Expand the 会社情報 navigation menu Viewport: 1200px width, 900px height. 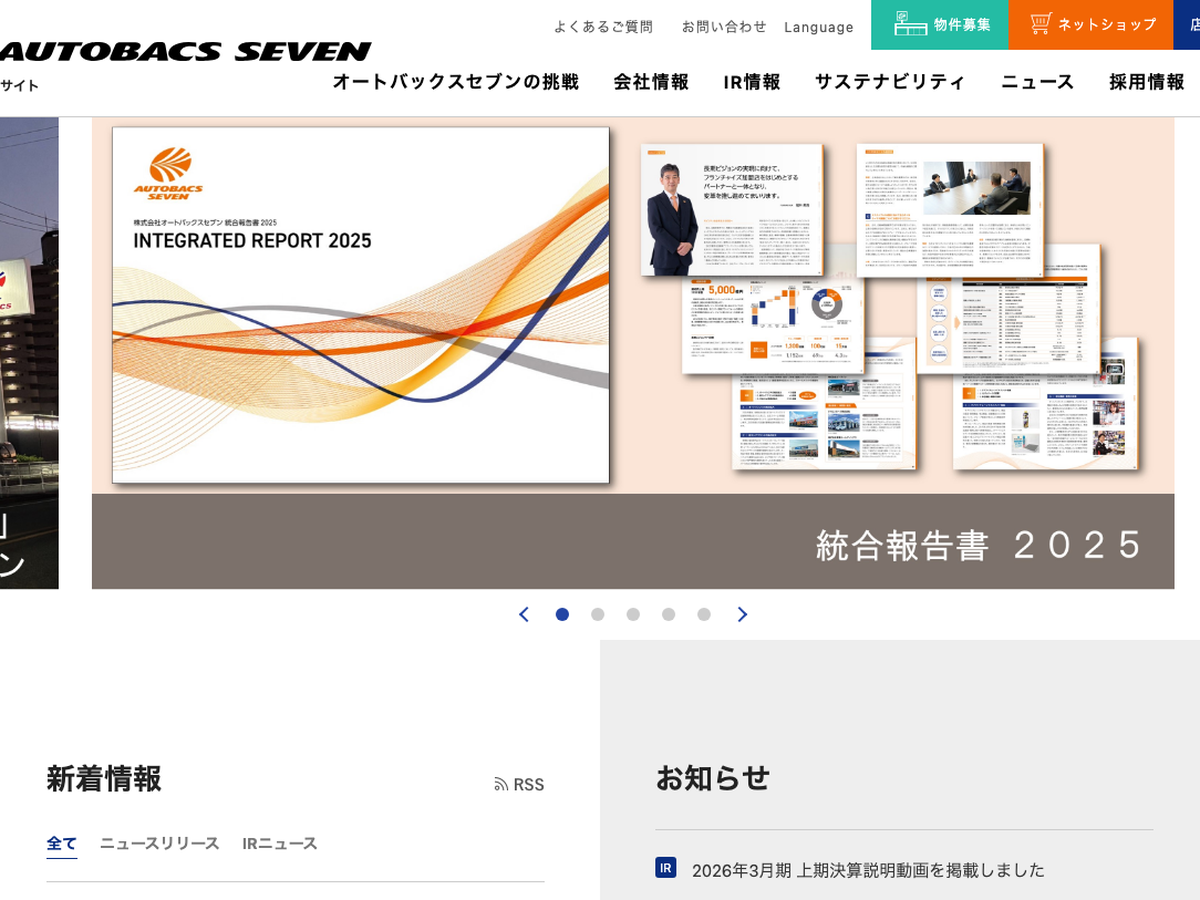coord(651,82)
